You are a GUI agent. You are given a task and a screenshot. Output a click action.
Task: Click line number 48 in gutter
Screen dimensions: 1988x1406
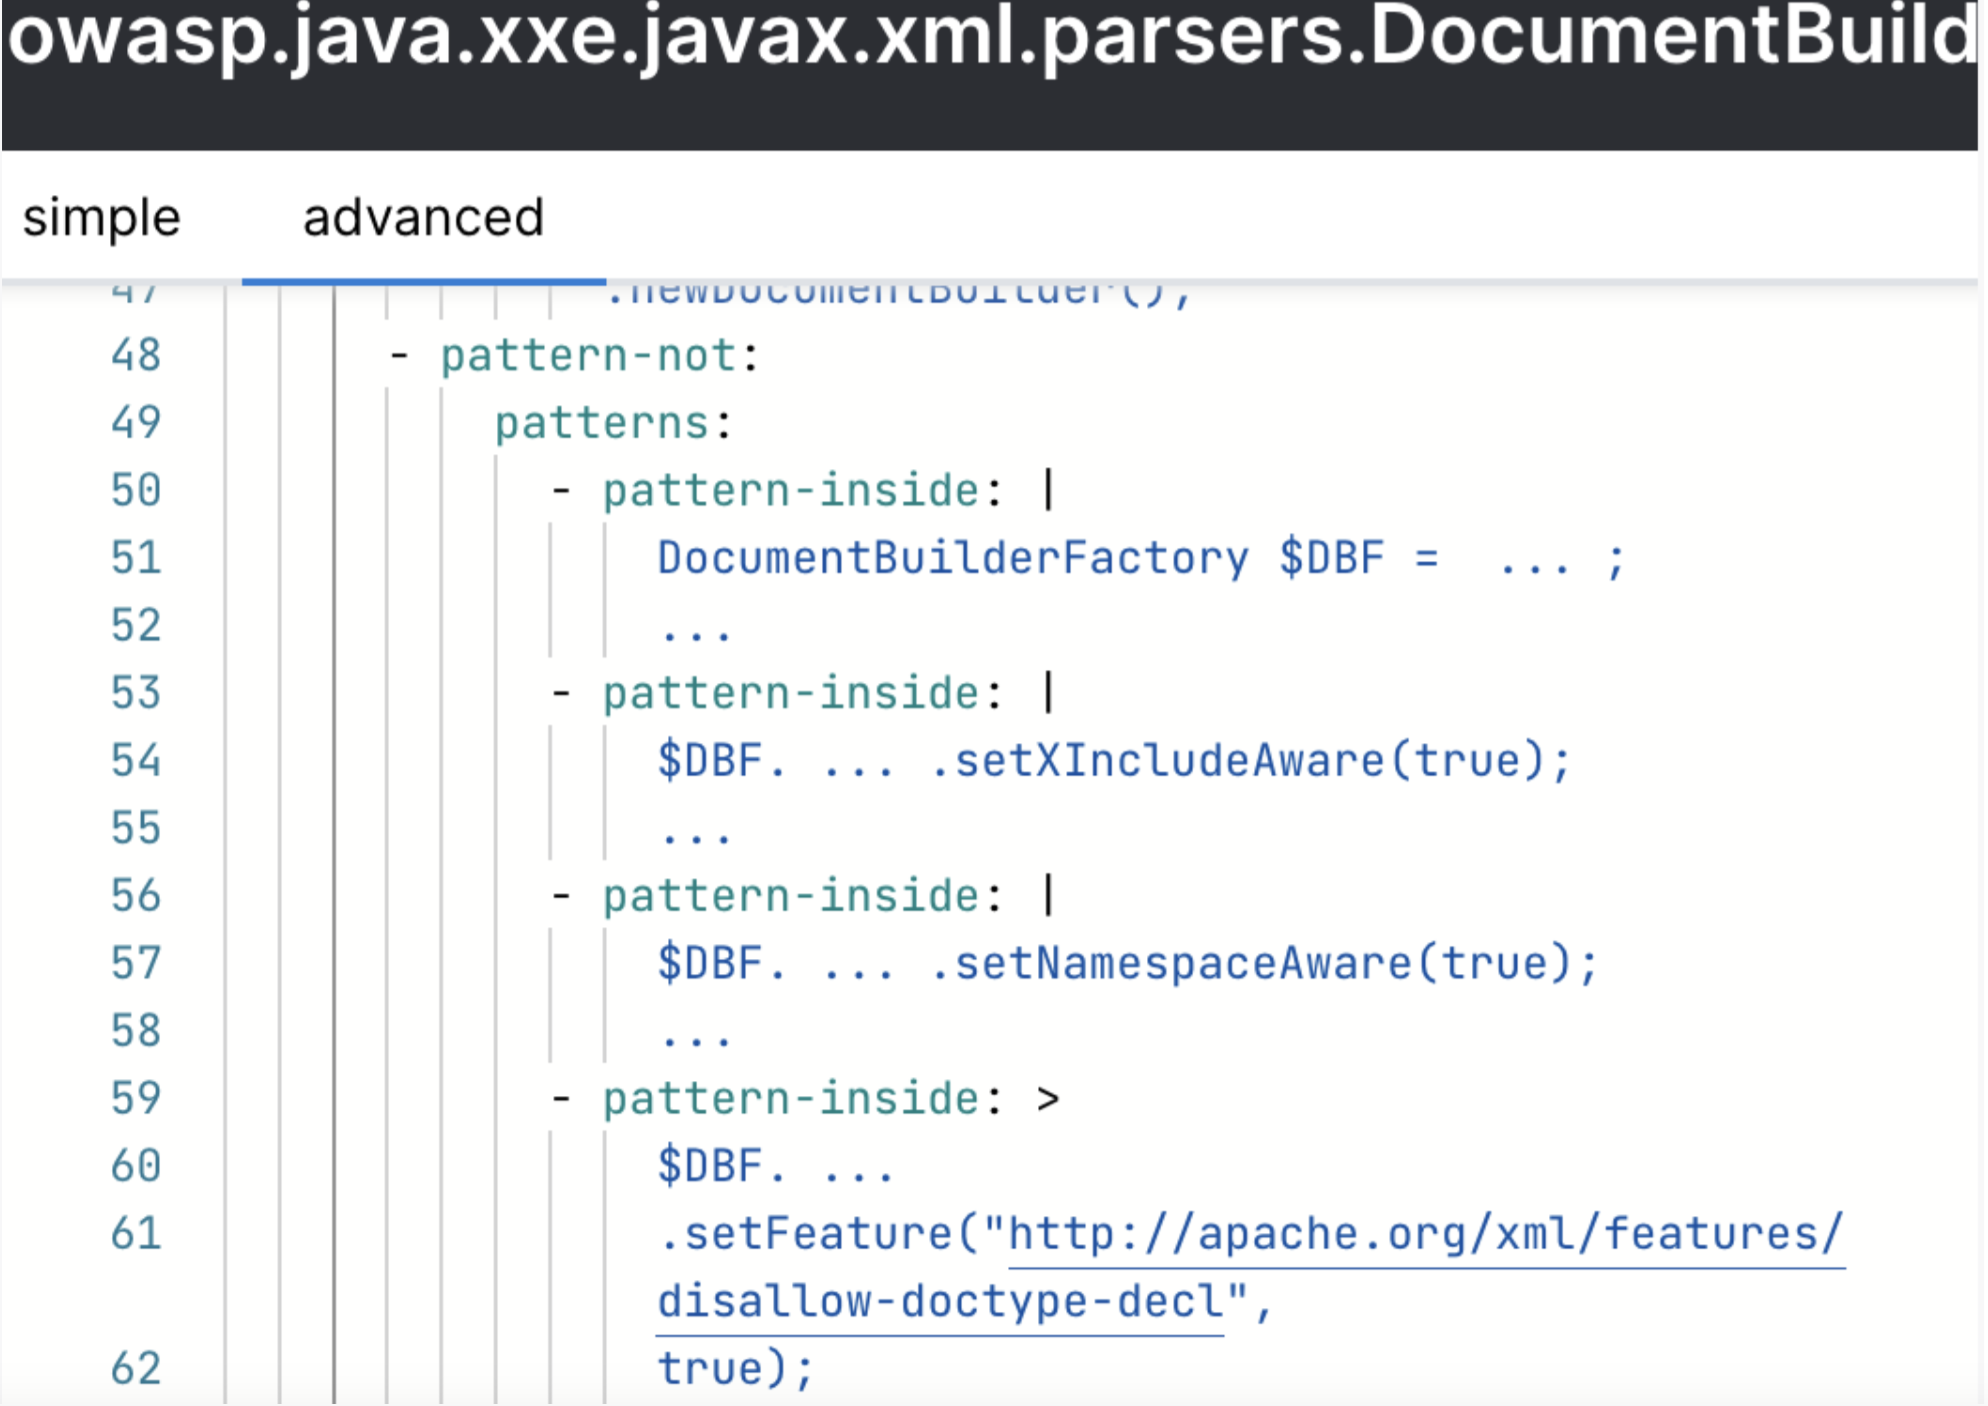click(136, 355)
